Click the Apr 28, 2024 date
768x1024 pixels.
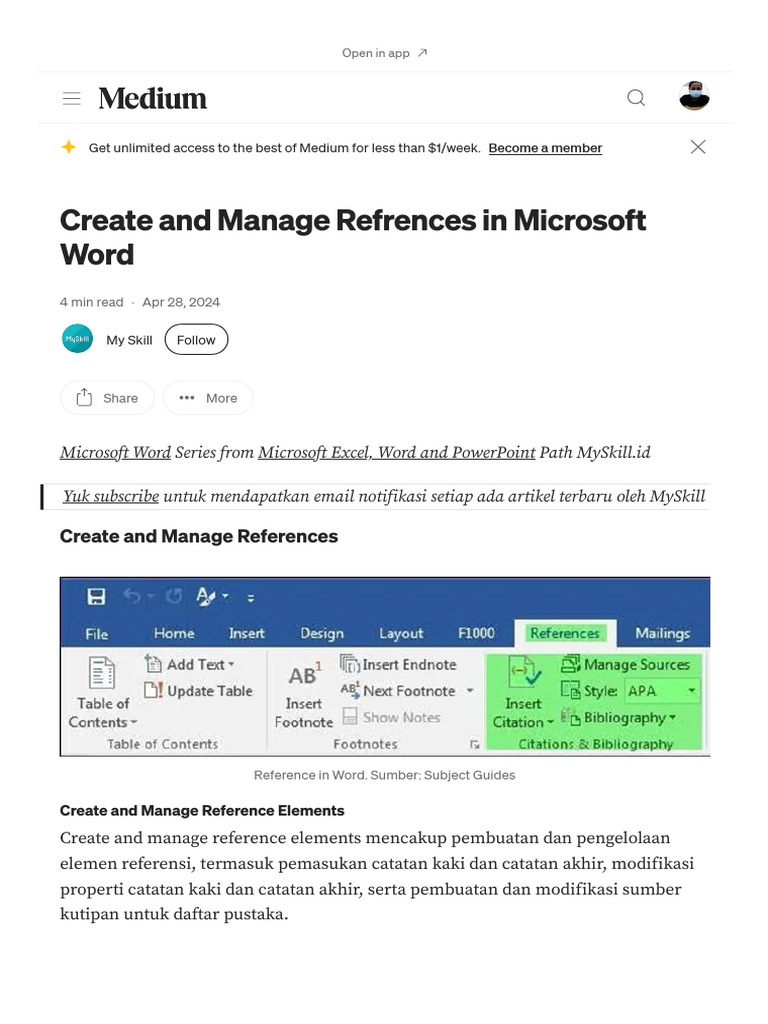pyautogui.click(x=181, y=302)
